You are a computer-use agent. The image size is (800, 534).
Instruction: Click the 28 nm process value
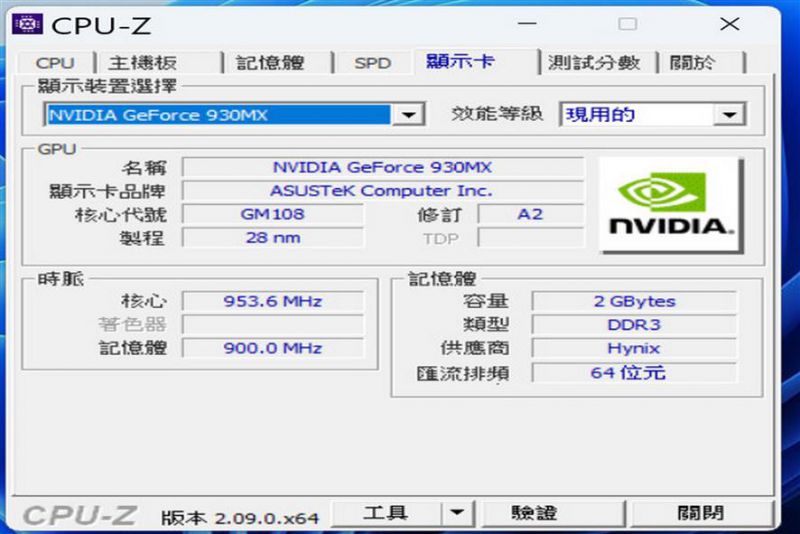point(272,238)
